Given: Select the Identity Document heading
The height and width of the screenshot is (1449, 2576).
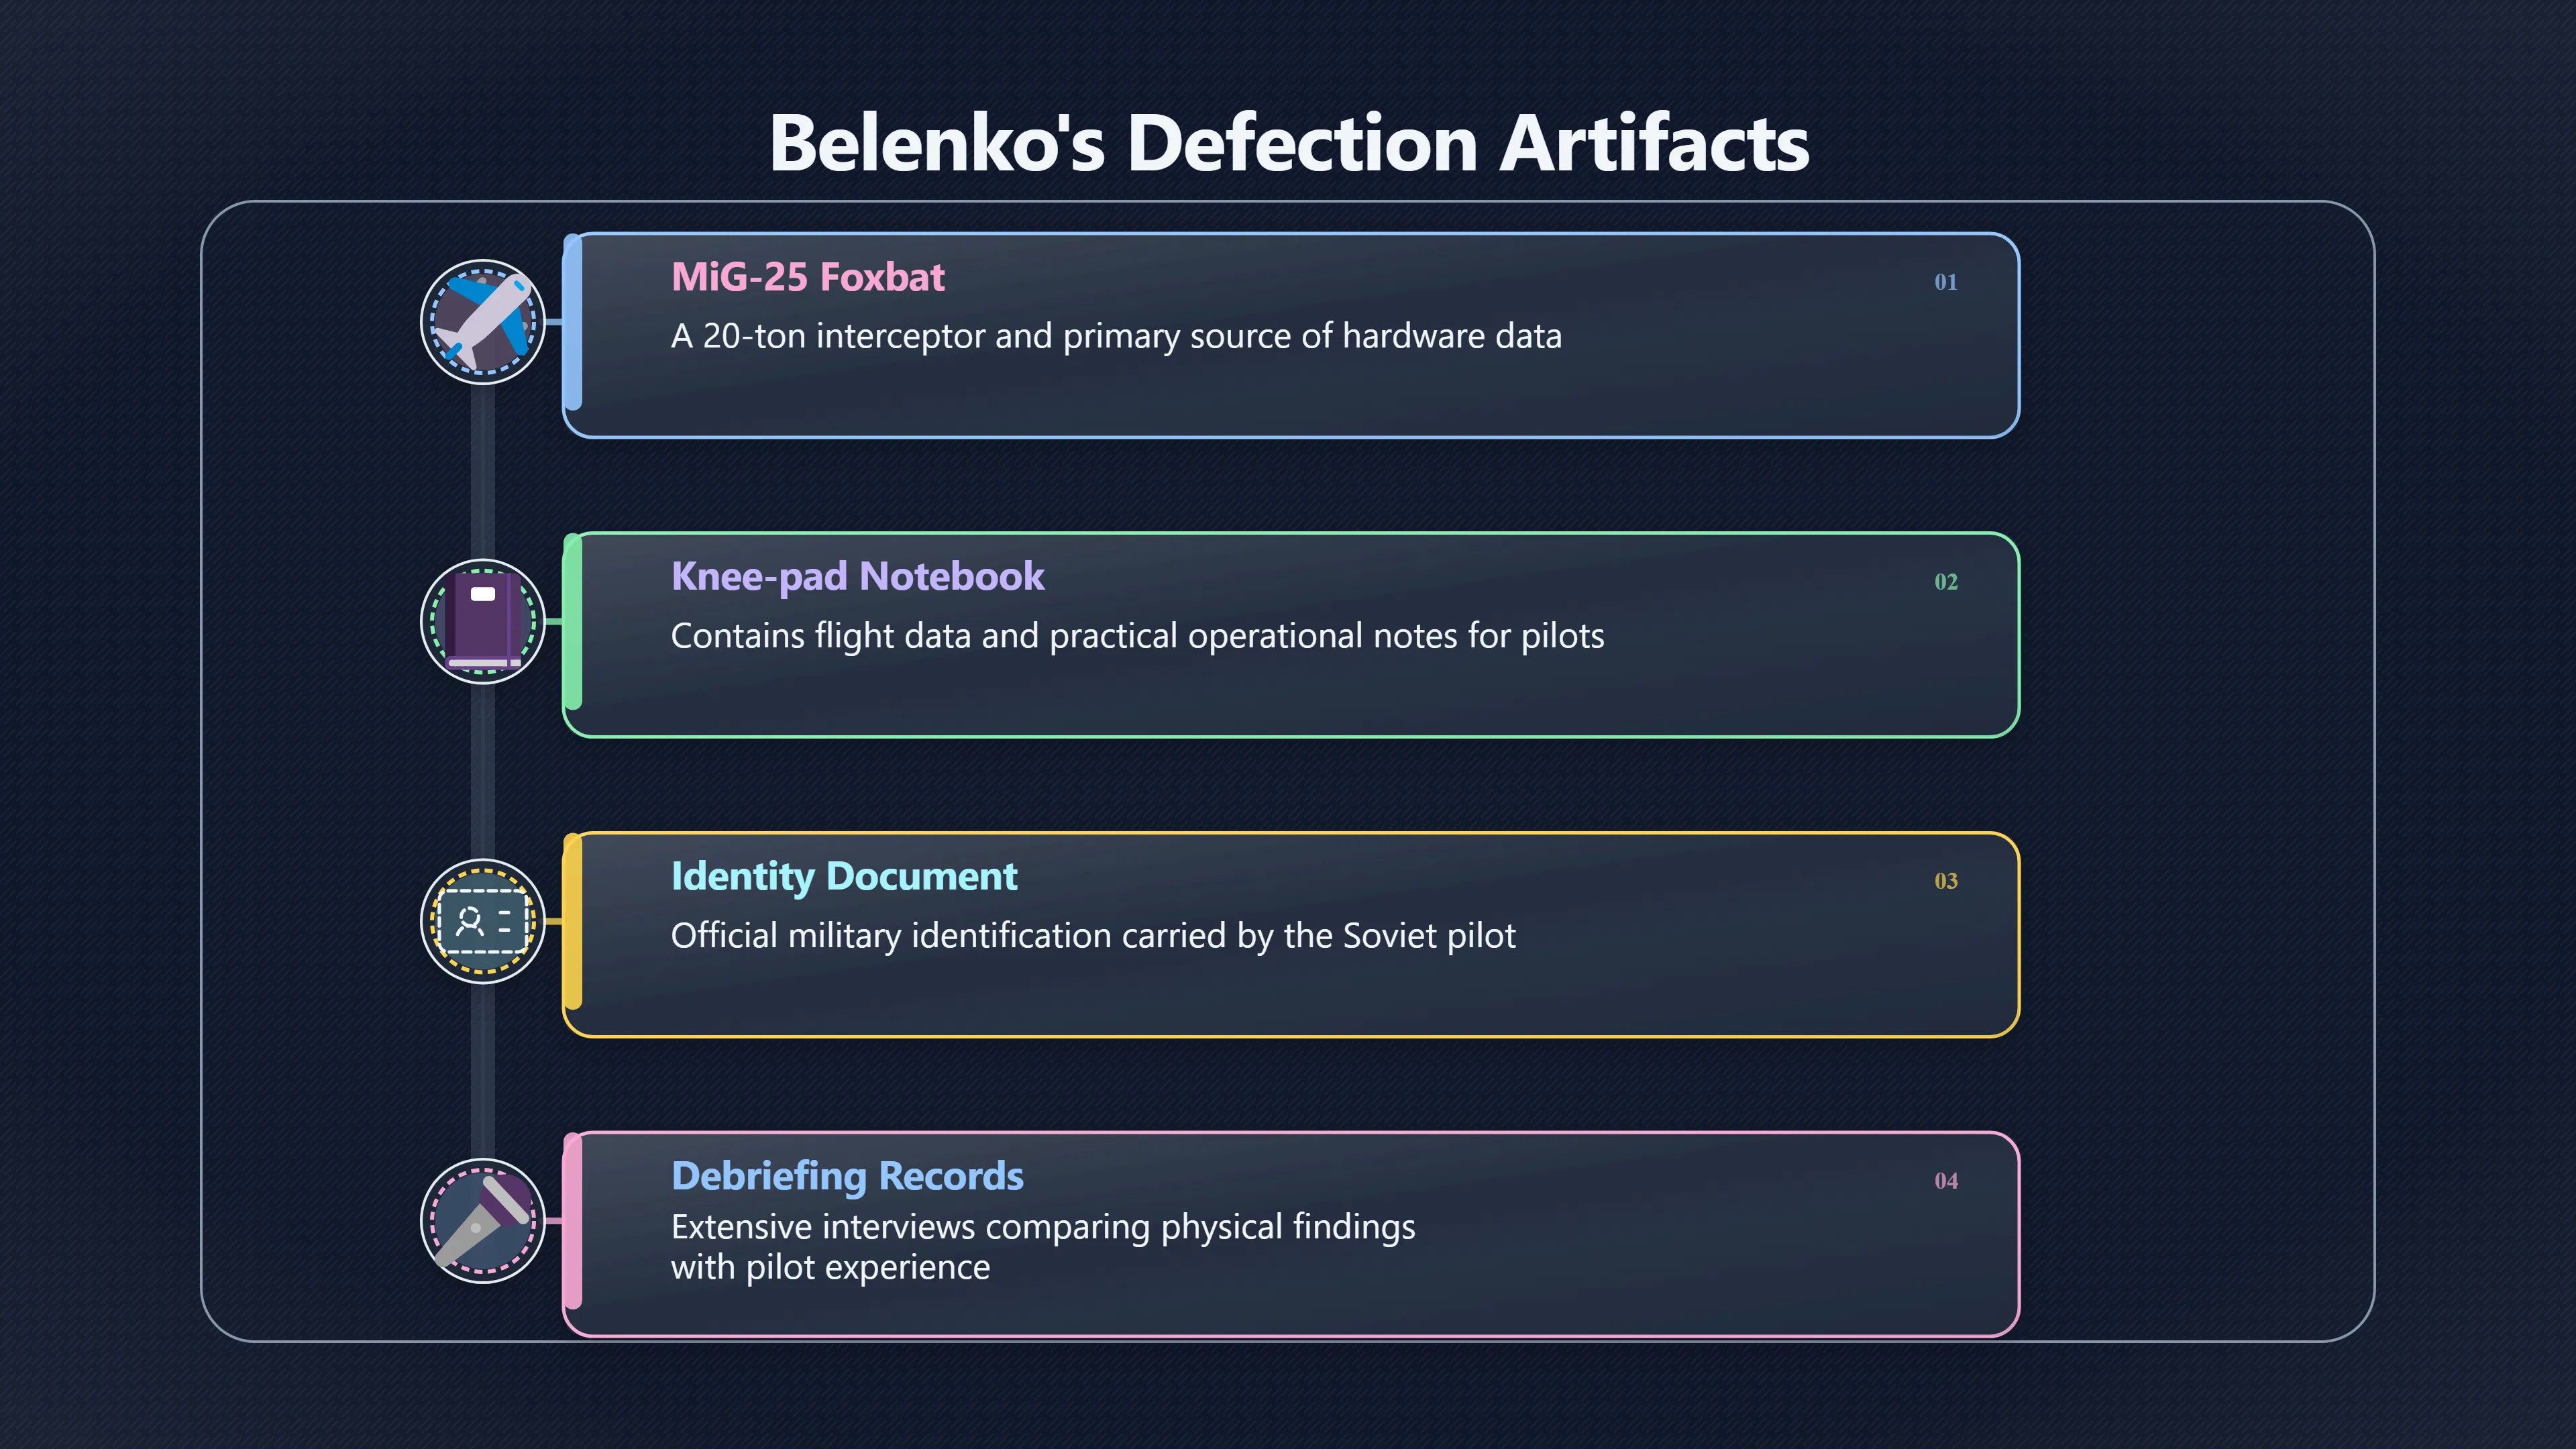Looking at the screenshot, I should click(844, 877).
